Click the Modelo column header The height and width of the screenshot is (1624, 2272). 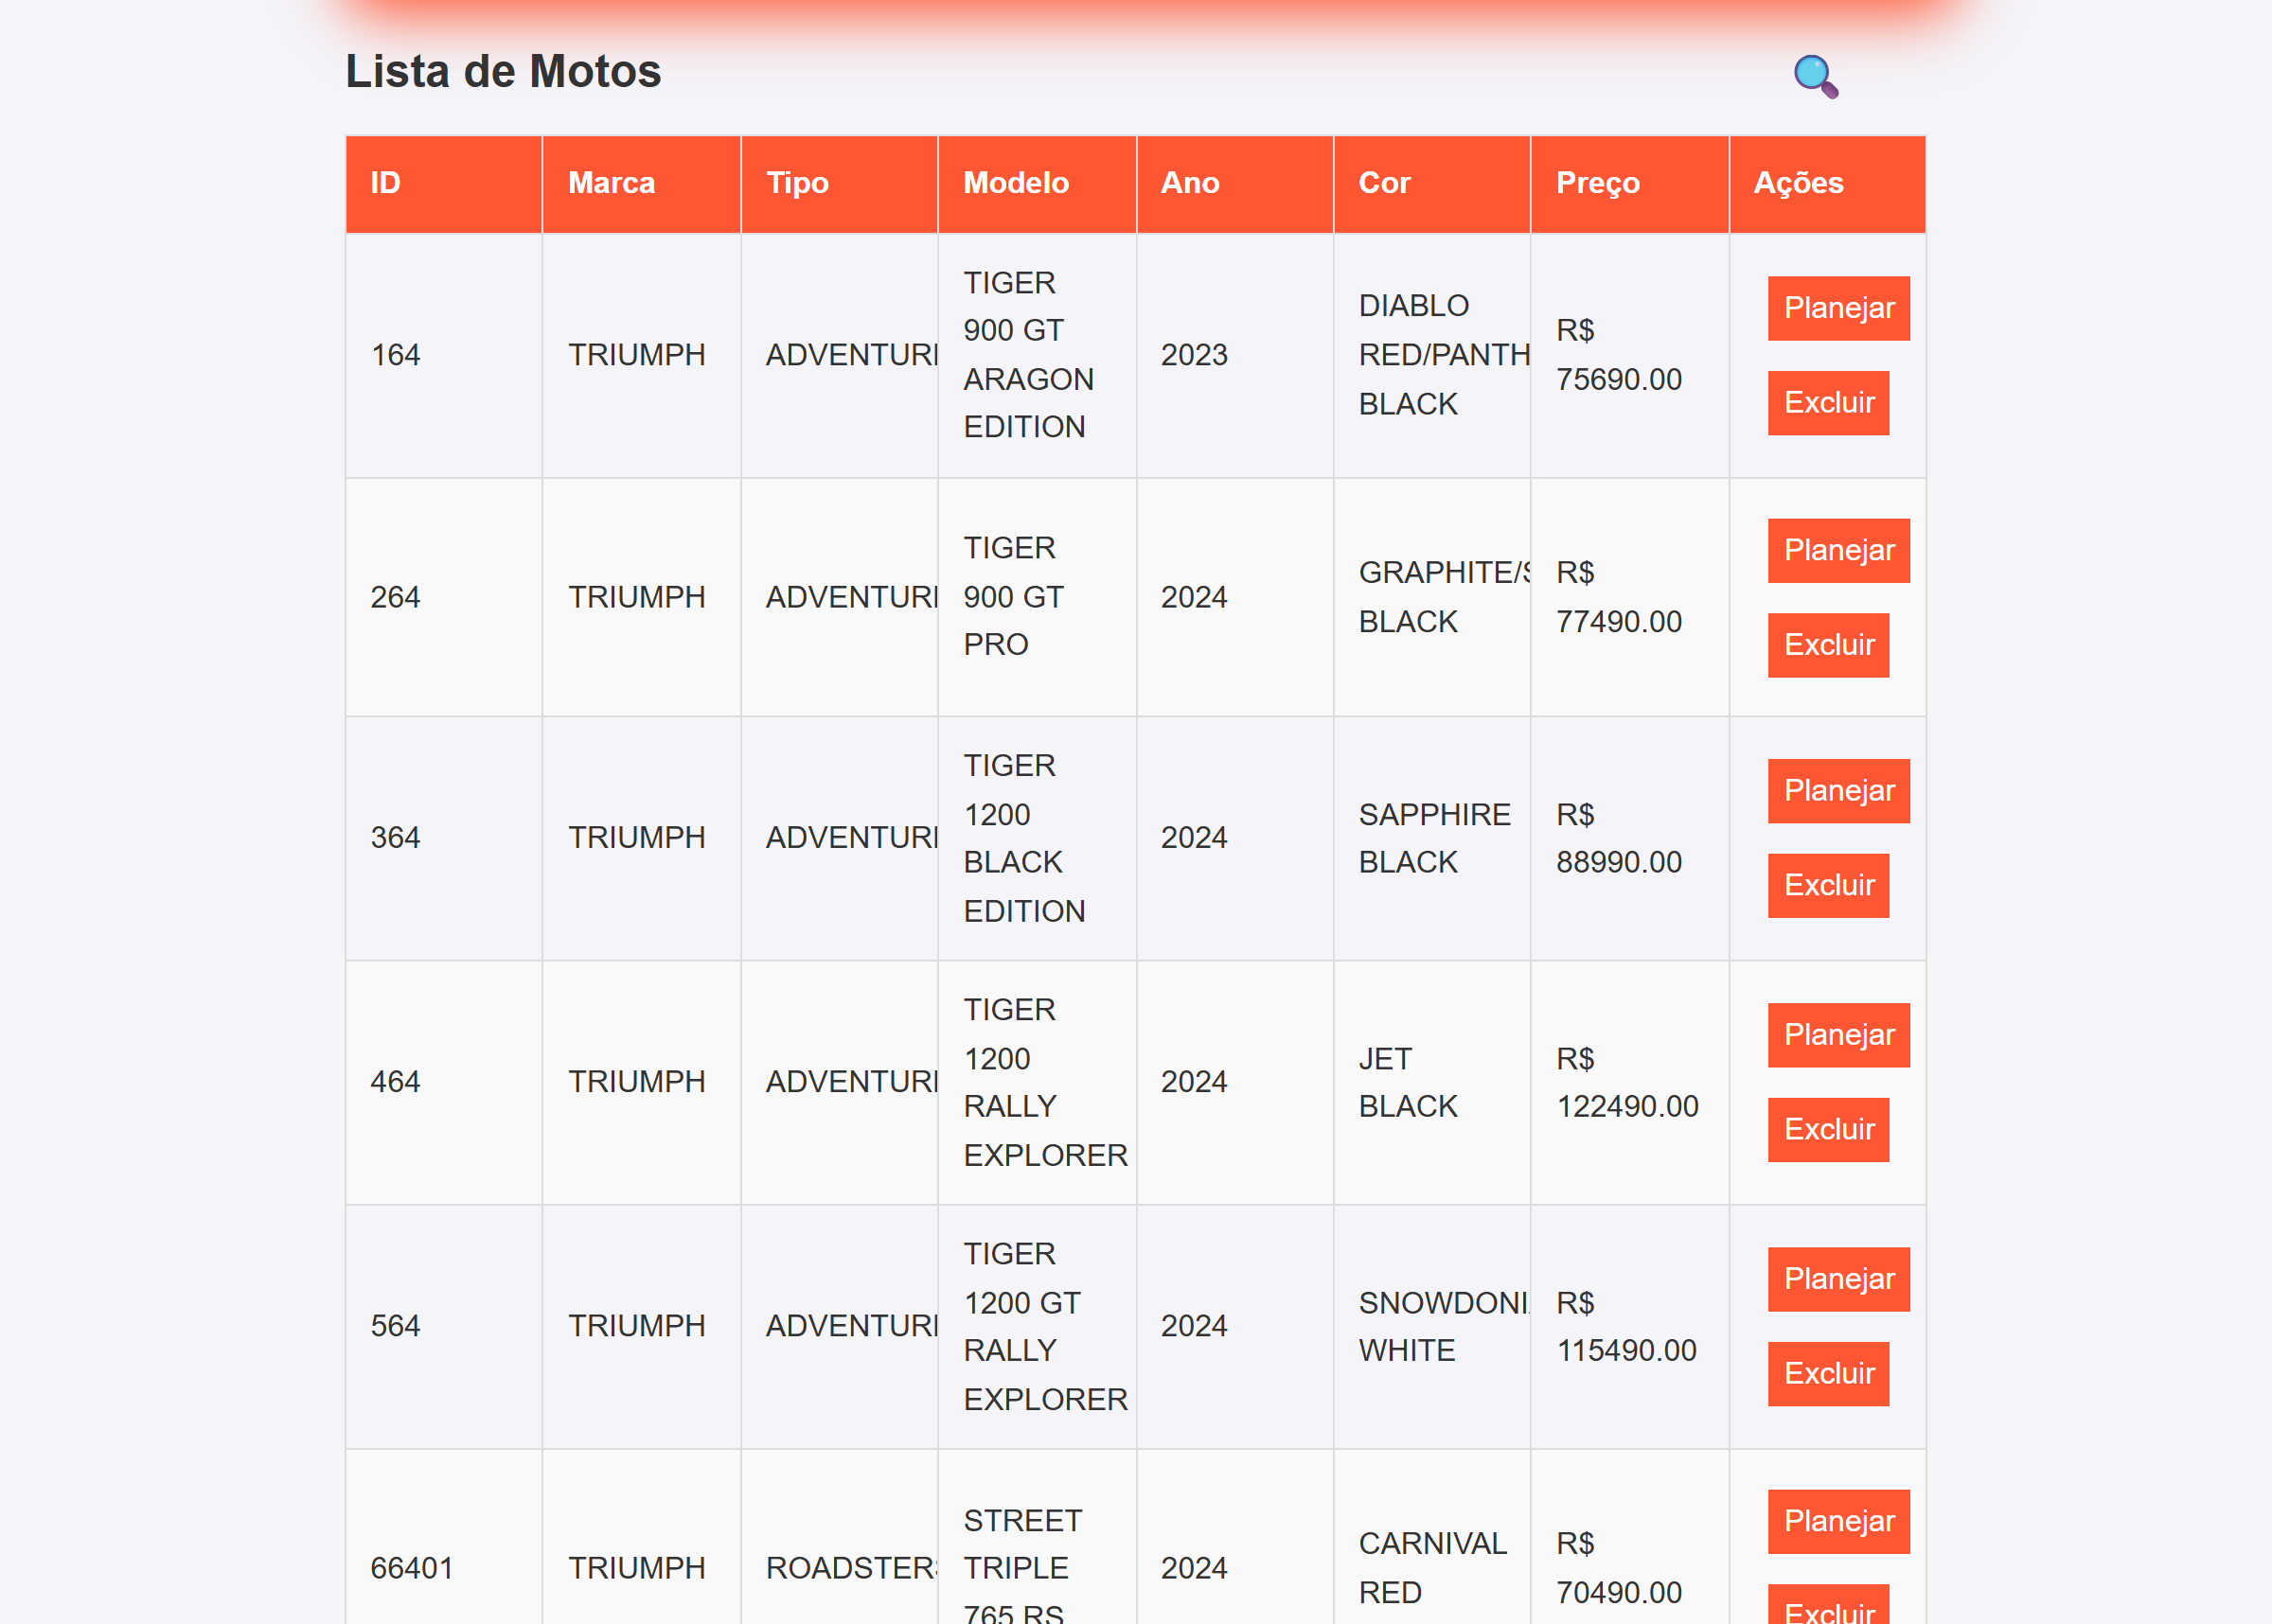(1015, 183)
